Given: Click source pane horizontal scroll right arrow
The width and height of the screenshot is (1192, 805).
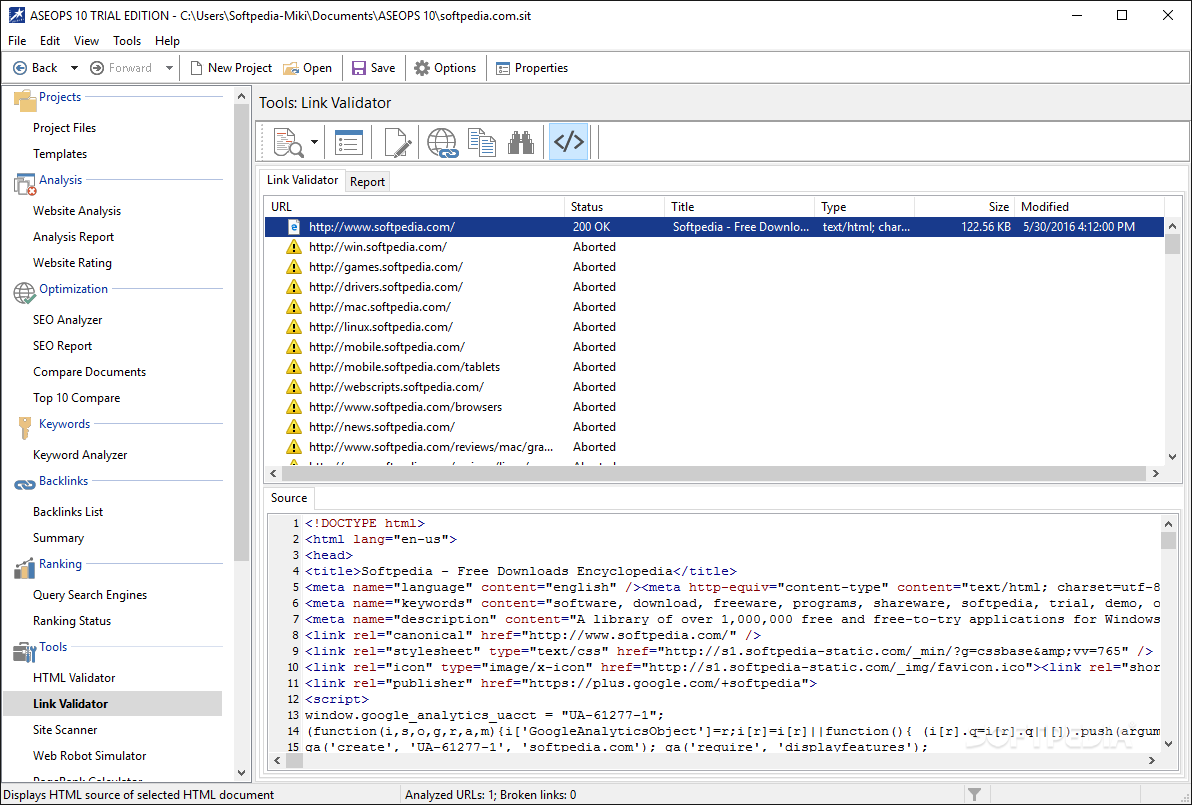Looking at the screenshot, I should pyautogui.click(x=1152, y=760).
